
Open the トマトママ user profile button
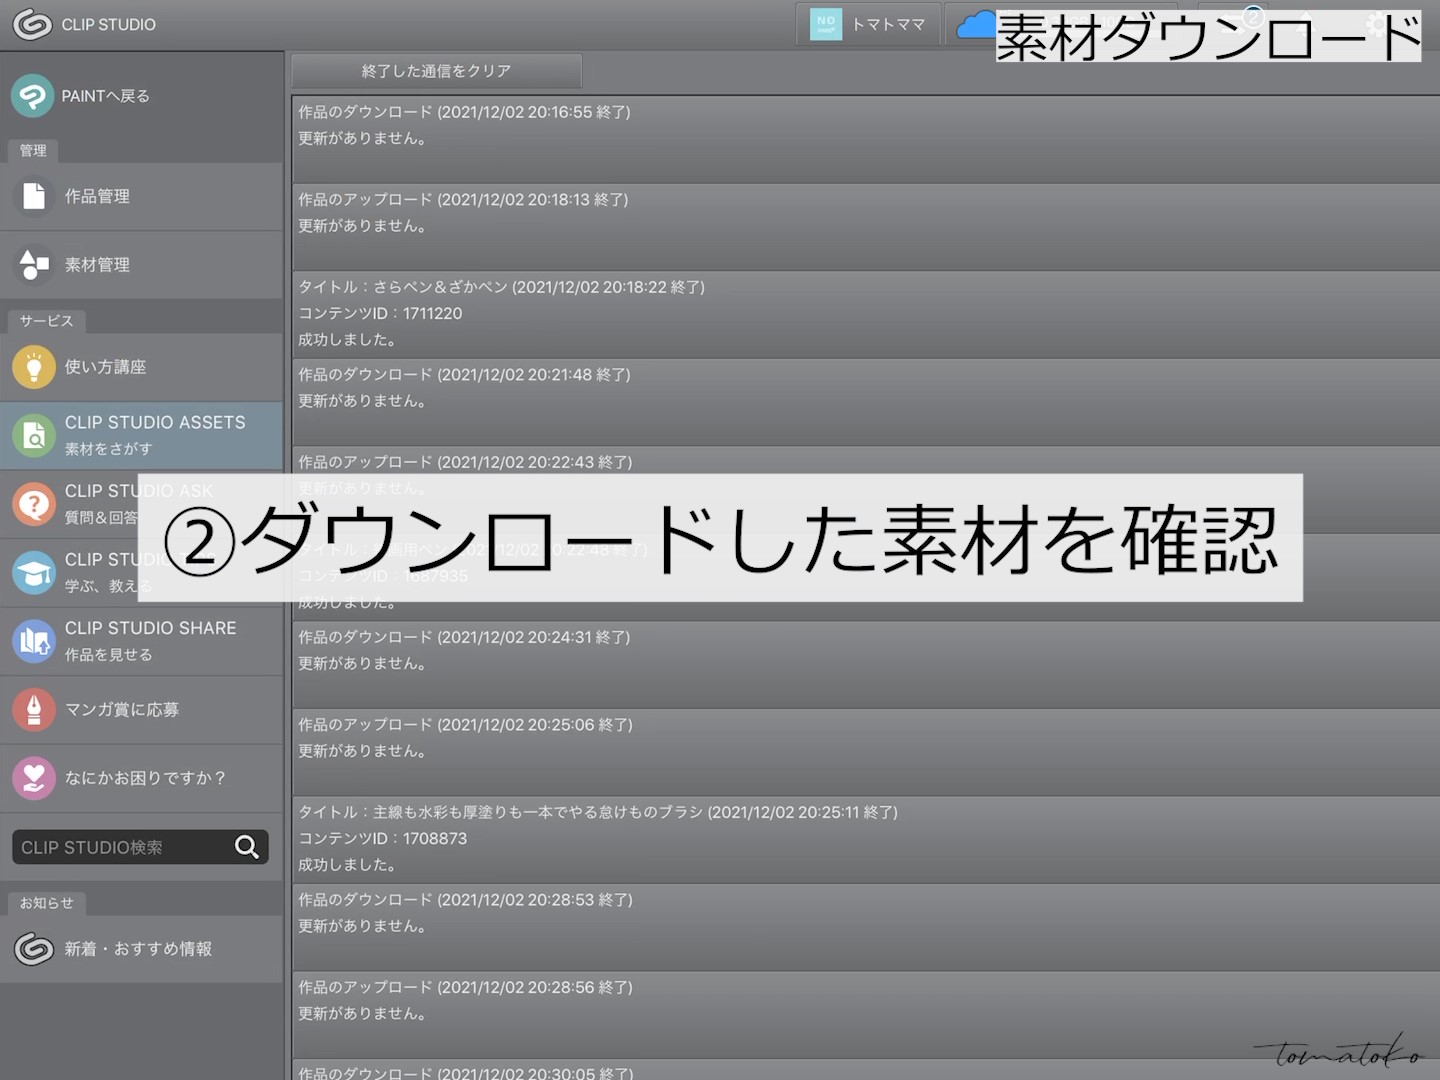(x=868, y=24)
